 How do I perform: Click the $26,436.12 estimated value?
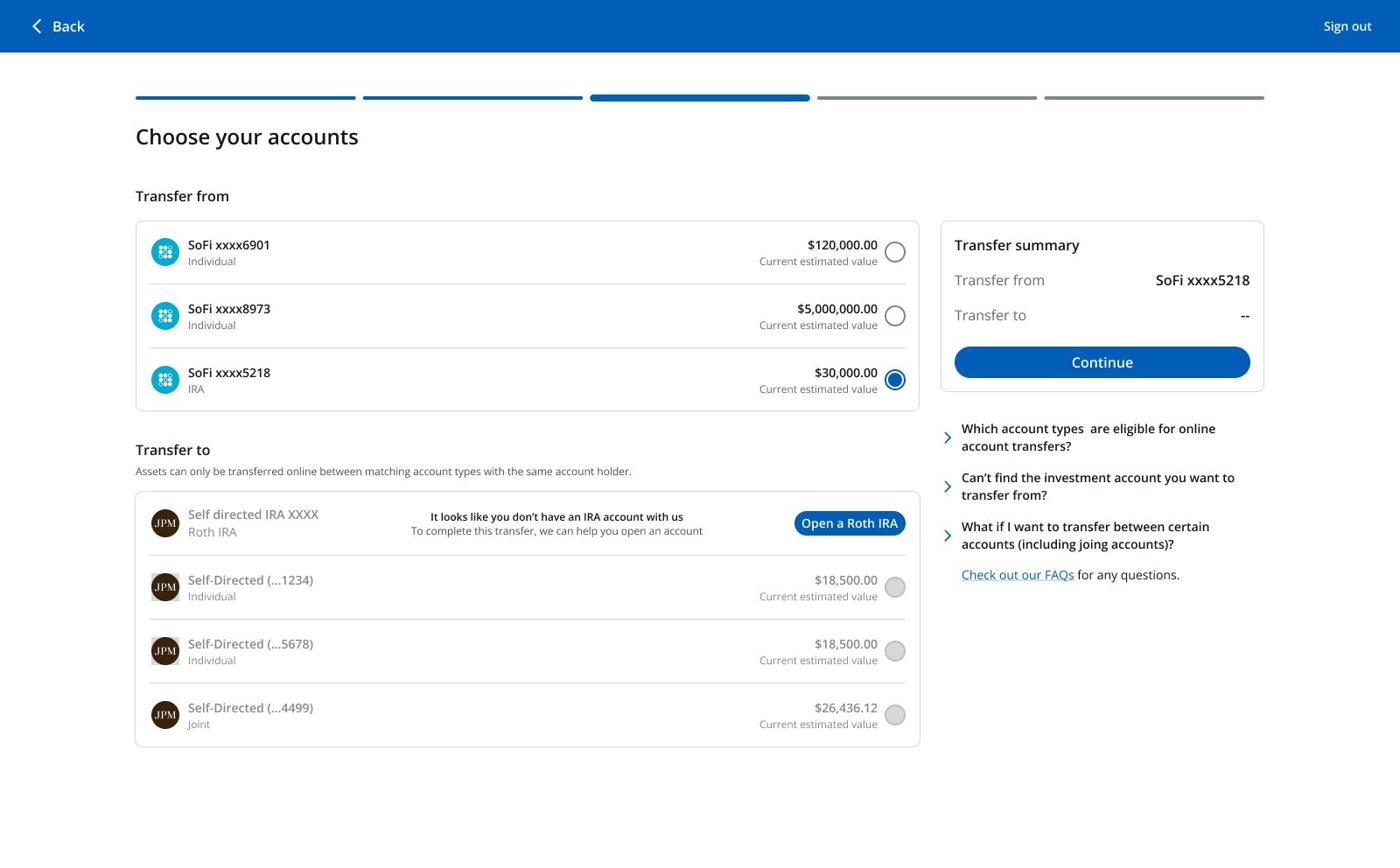[846, 708]
